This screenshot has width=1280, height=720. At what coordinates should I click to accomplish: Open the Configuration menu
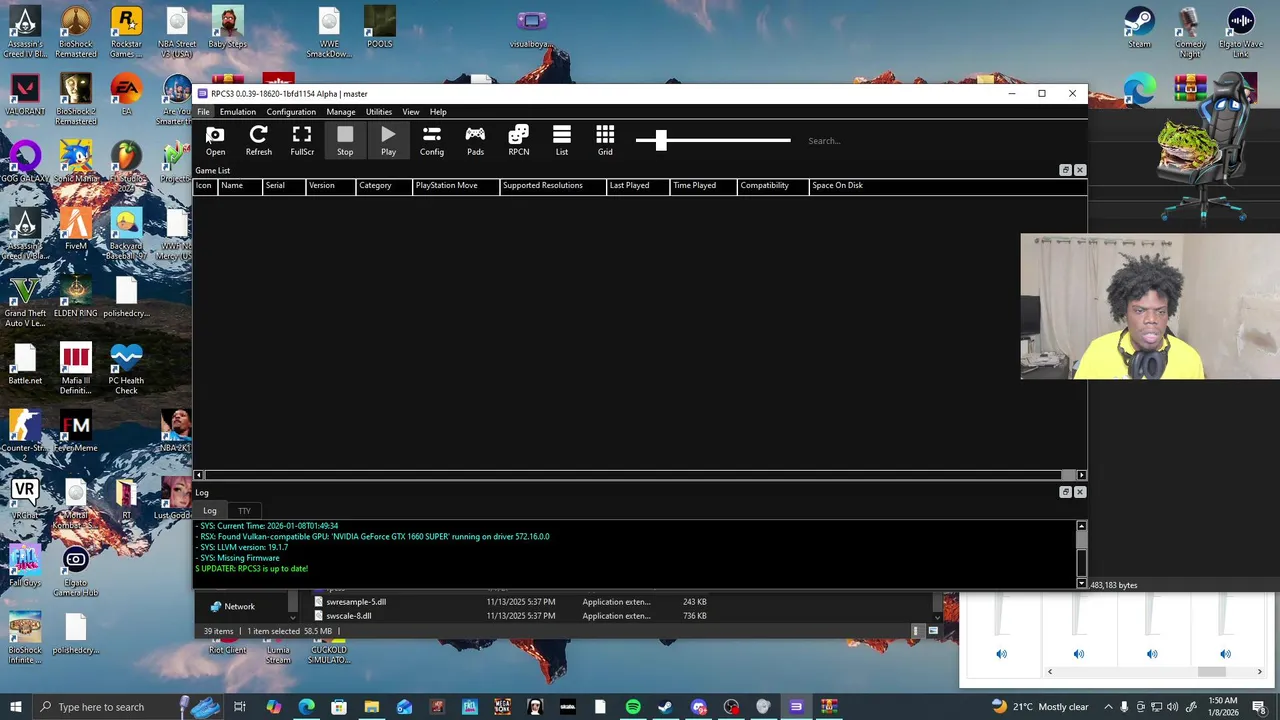coord(291,112)
